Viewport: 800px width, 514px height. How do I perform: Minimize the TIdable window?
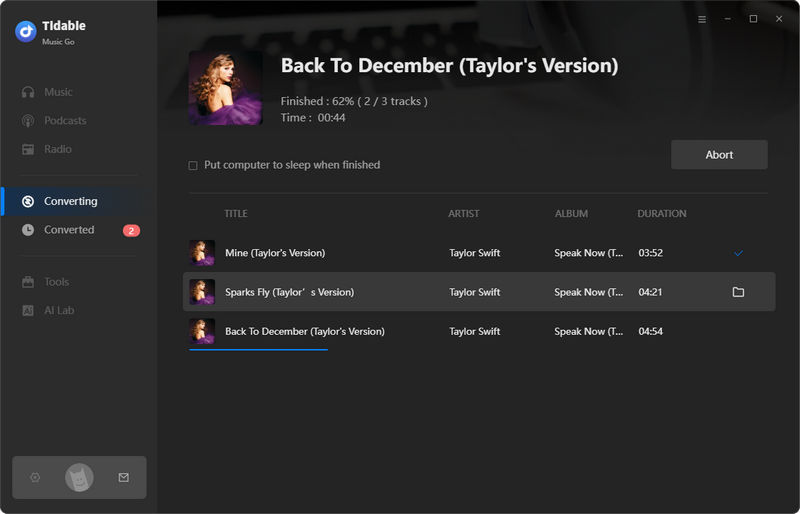click(728, 19)
